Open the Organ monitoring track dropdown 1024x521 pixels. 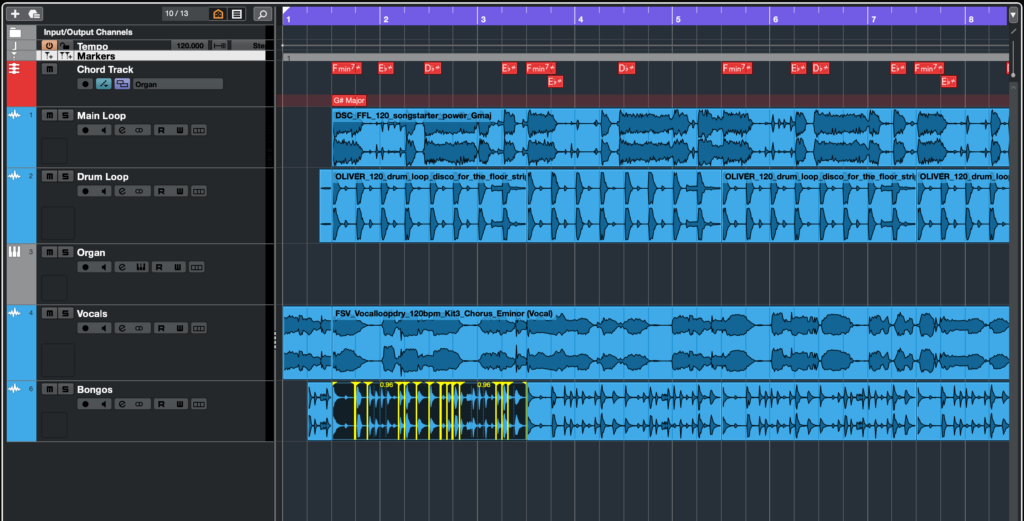point(178,84)
